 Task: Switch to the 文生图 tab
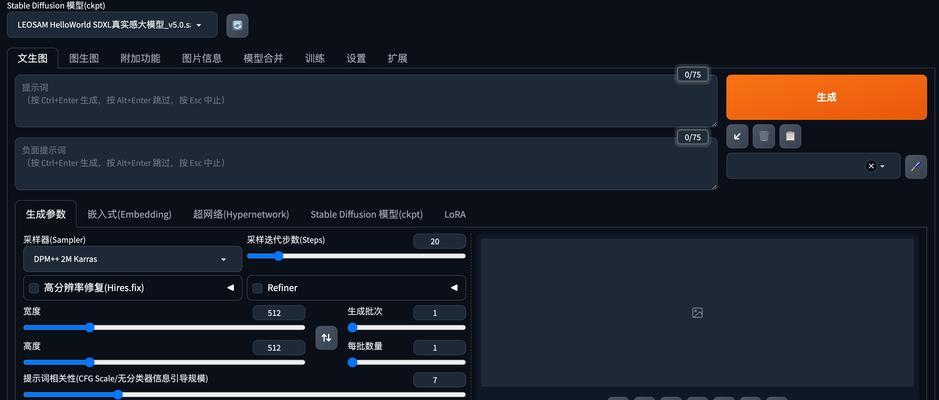point(32,58)
